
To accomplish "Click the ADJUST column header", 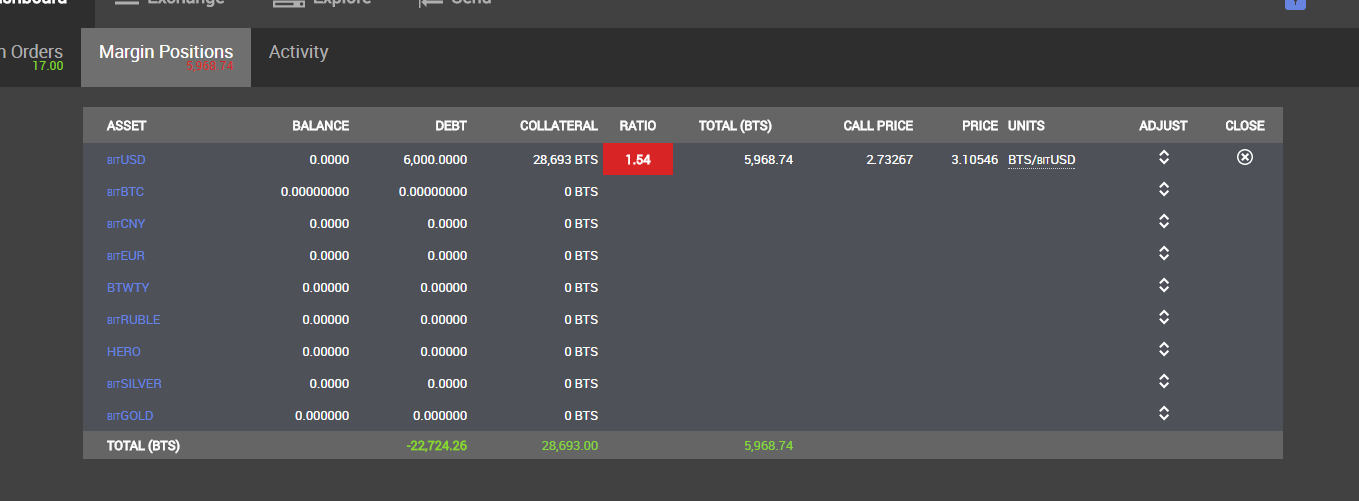I will (x=1163, y=126).
